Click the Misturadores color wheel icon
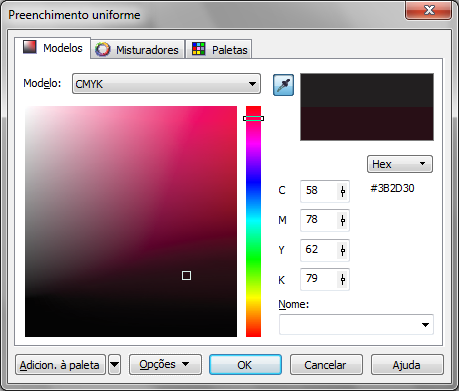Screen dimensions: 459x391 coord(102,49)
